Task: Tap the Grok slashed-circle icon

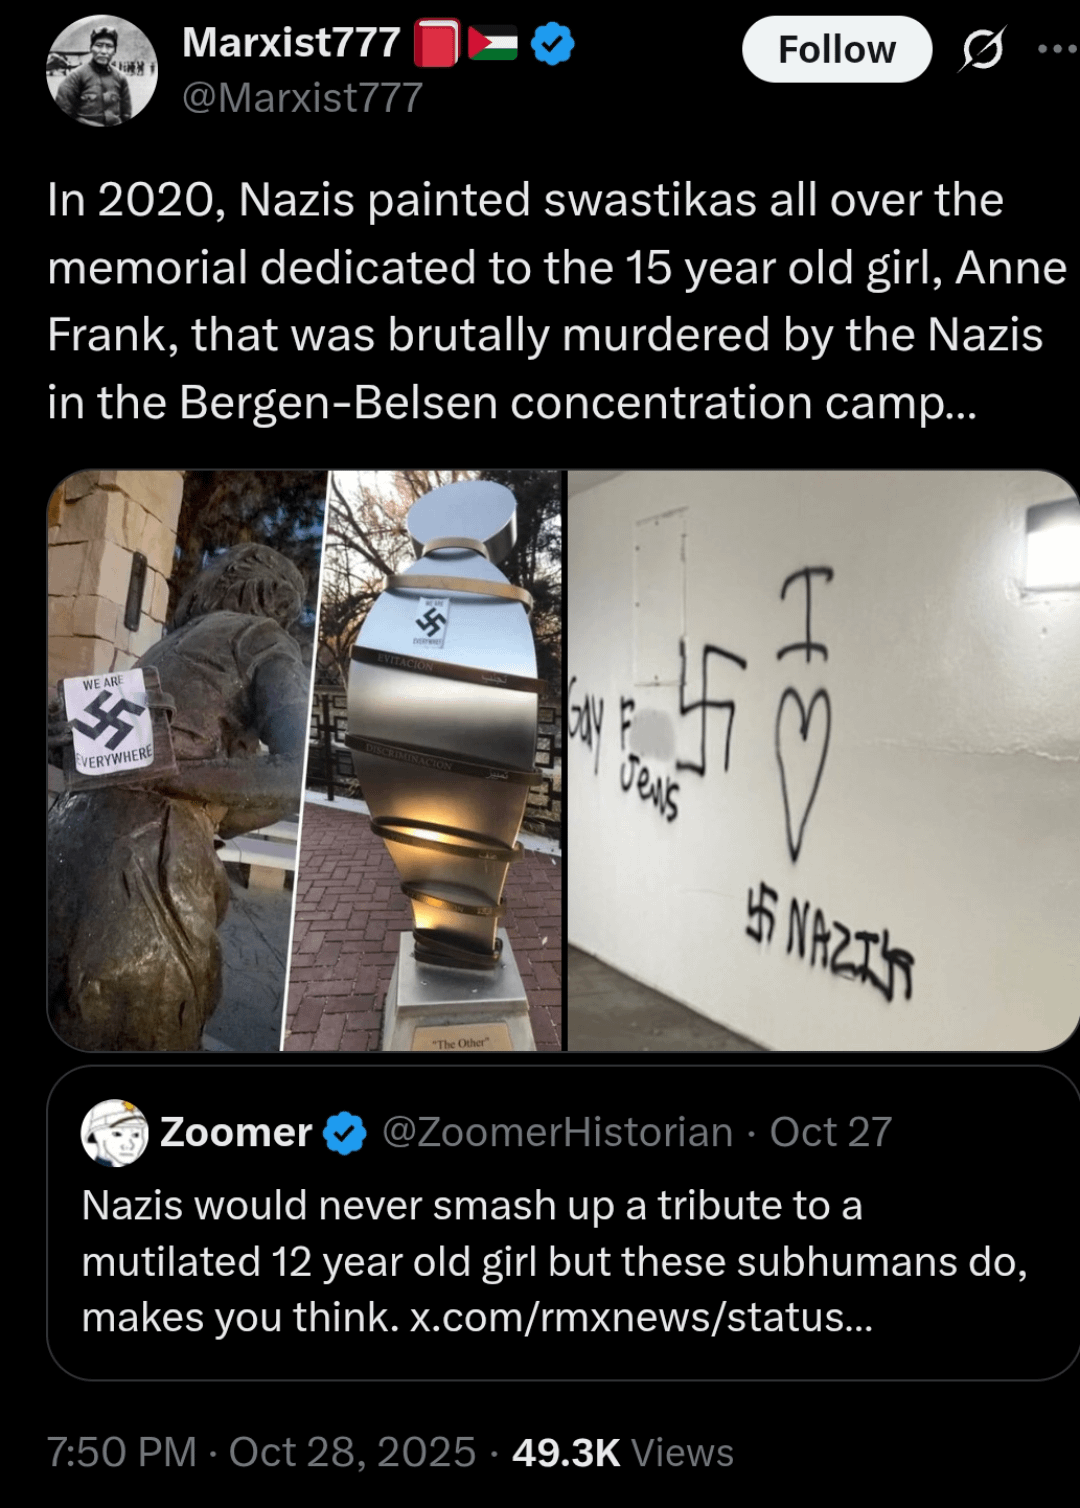Action: coord(981,49)
